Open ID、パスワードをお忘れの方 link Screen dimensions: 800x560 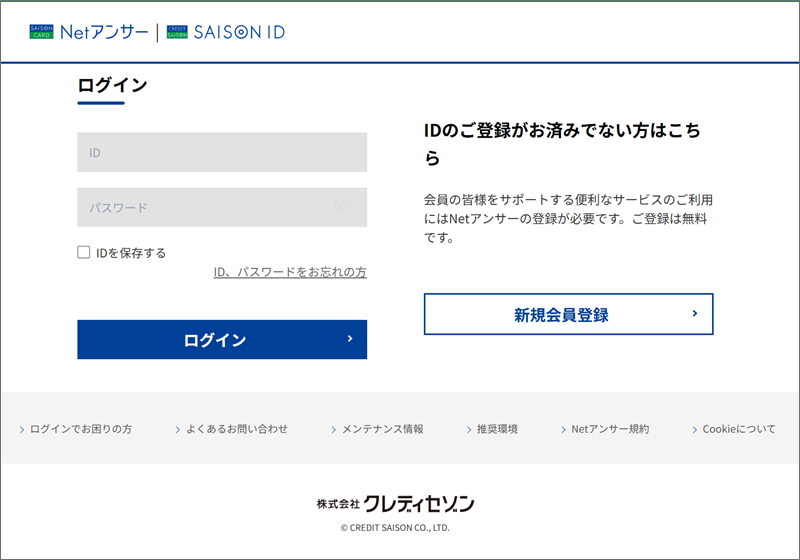pyautogui.click(x=290, y=272)
